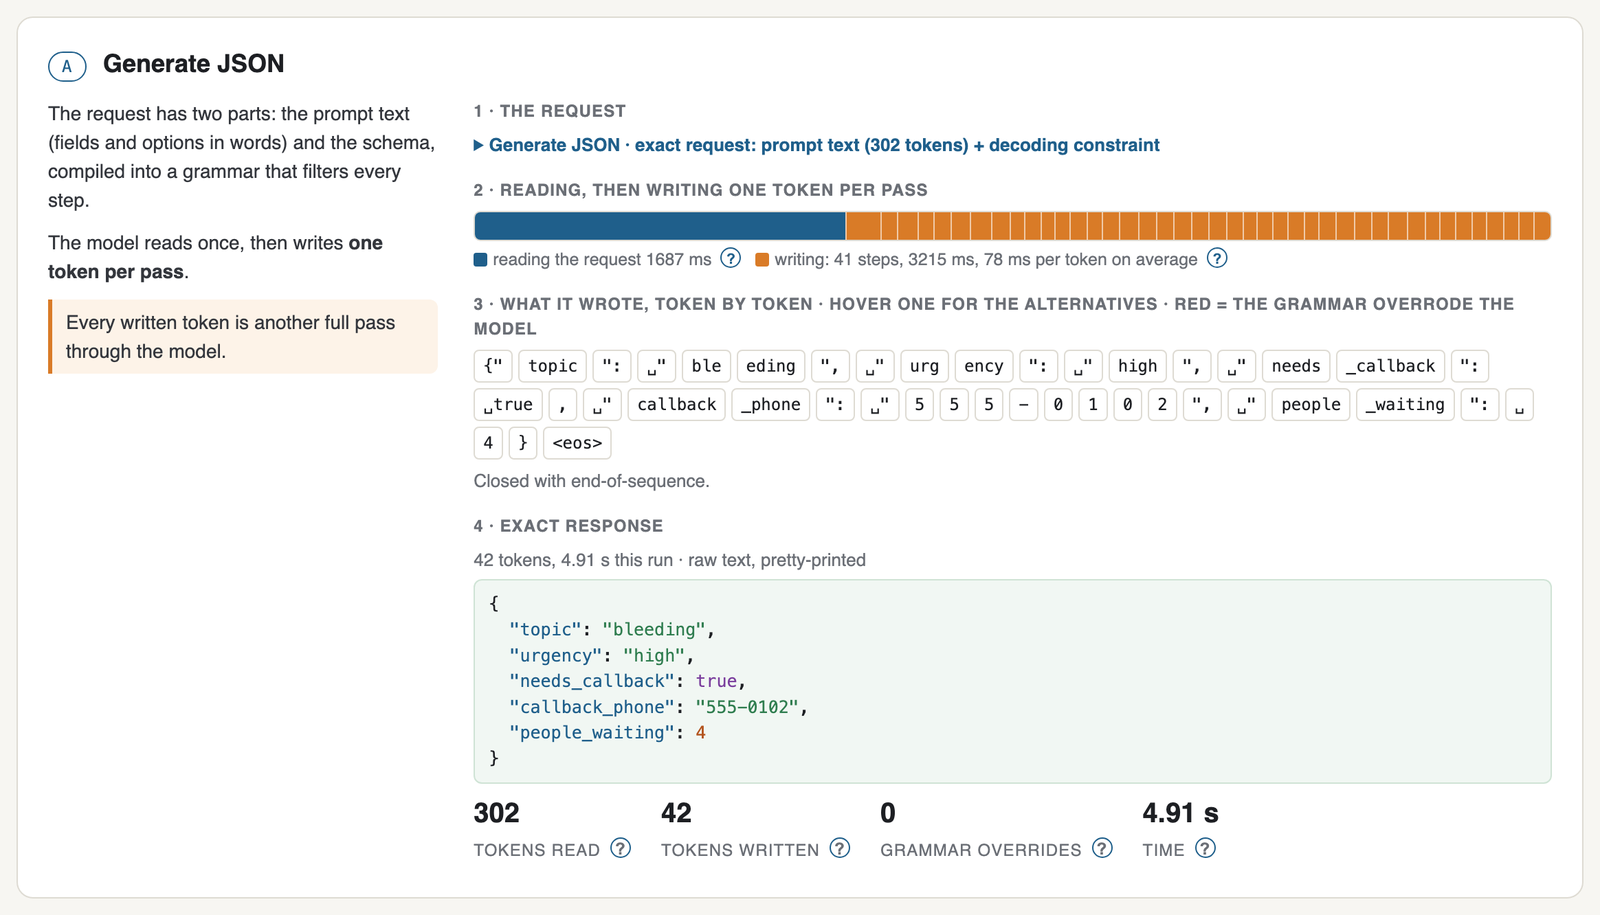This screenshot has height=915, width=1600.
Task: Select the 'topic' token chip
Action: tap(553, 366)
